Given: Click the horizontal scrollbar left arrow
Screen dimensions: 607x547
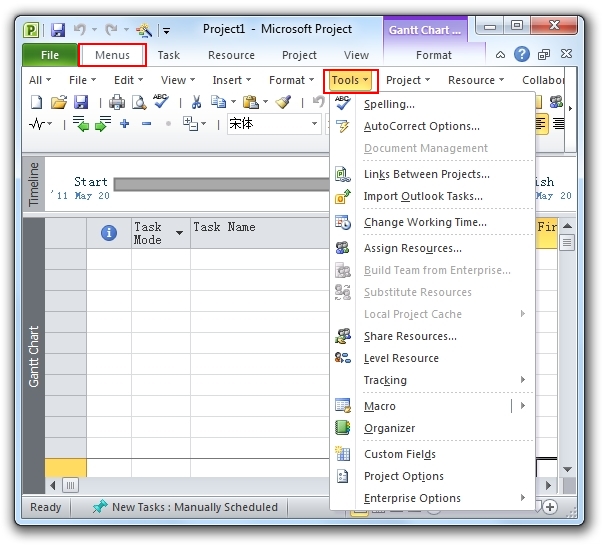Looking at the screenshot, I should 53,485.
